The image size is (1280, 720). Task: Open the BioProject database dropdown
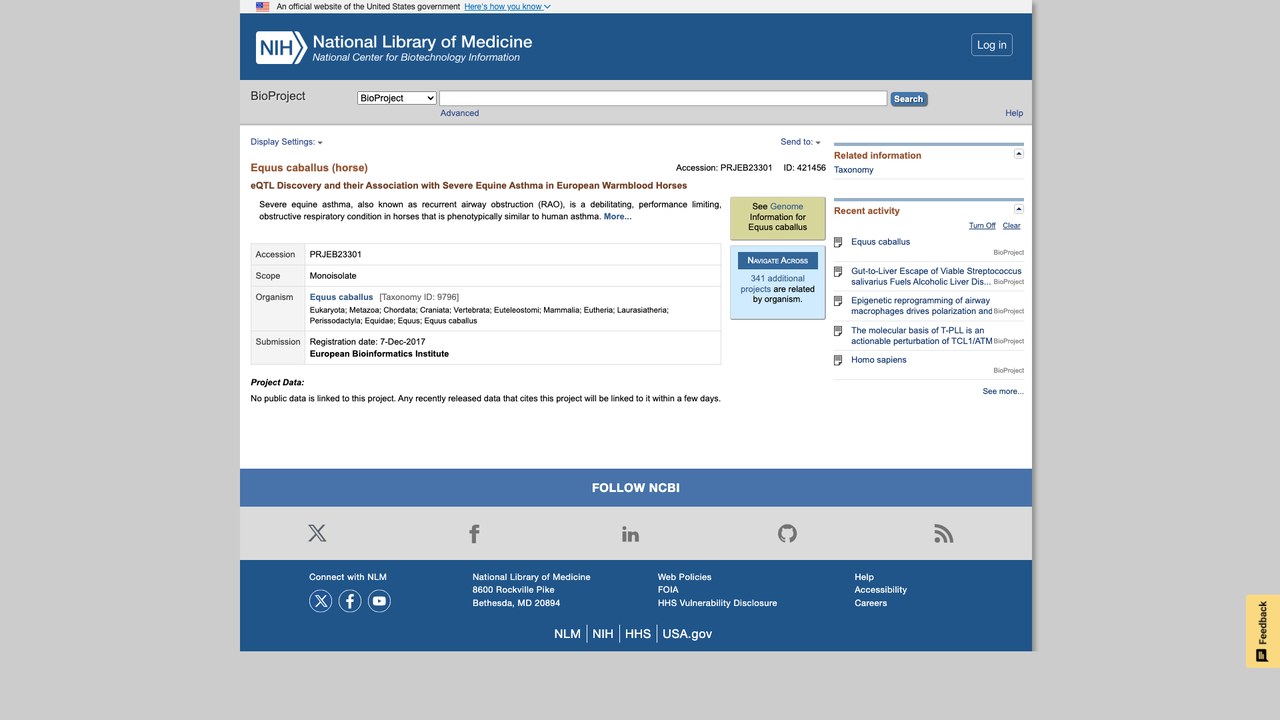(x=397, y=98)
